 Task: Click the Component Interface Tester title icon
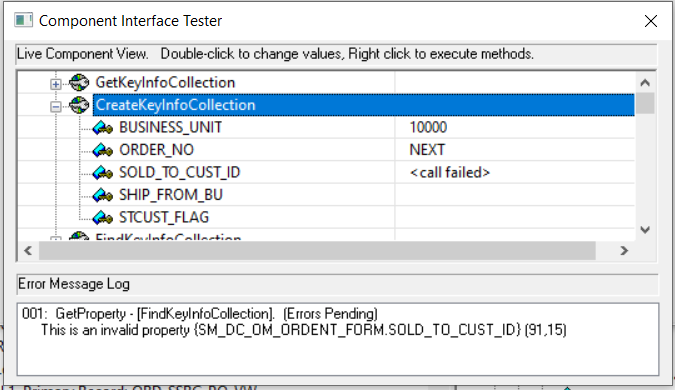(23, 20)
